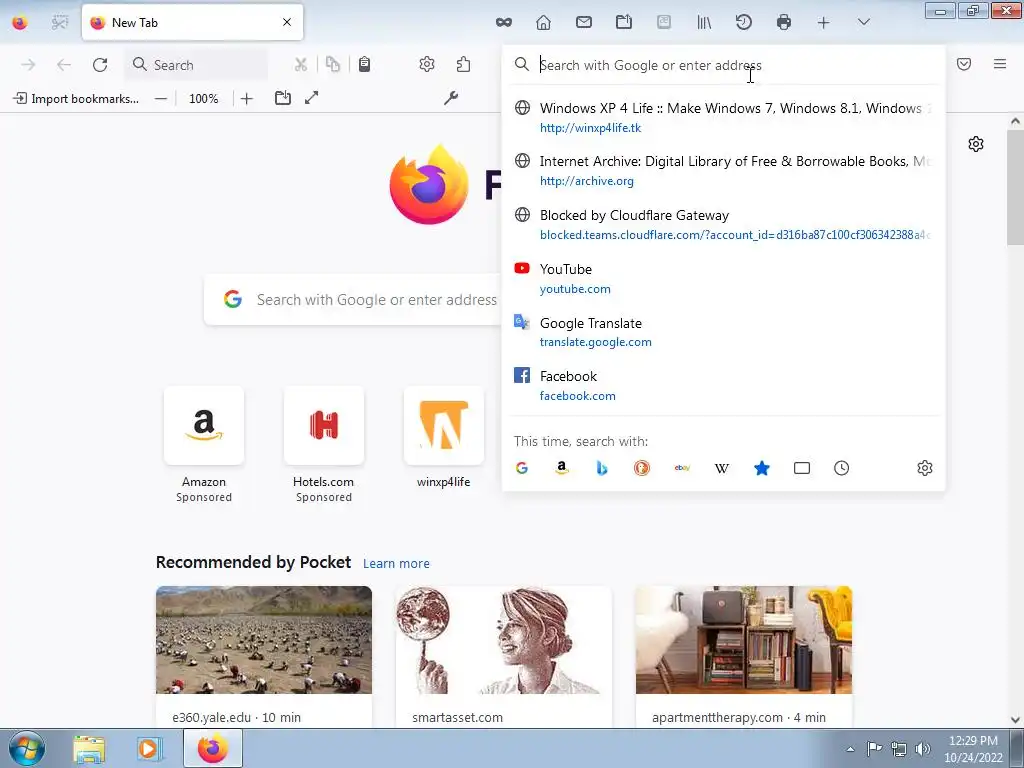This screenshot has width=1024, height=768.
Task: Open Settings gear in navigation toolbar
Action: pyautogui.click(x=426, y=64)
